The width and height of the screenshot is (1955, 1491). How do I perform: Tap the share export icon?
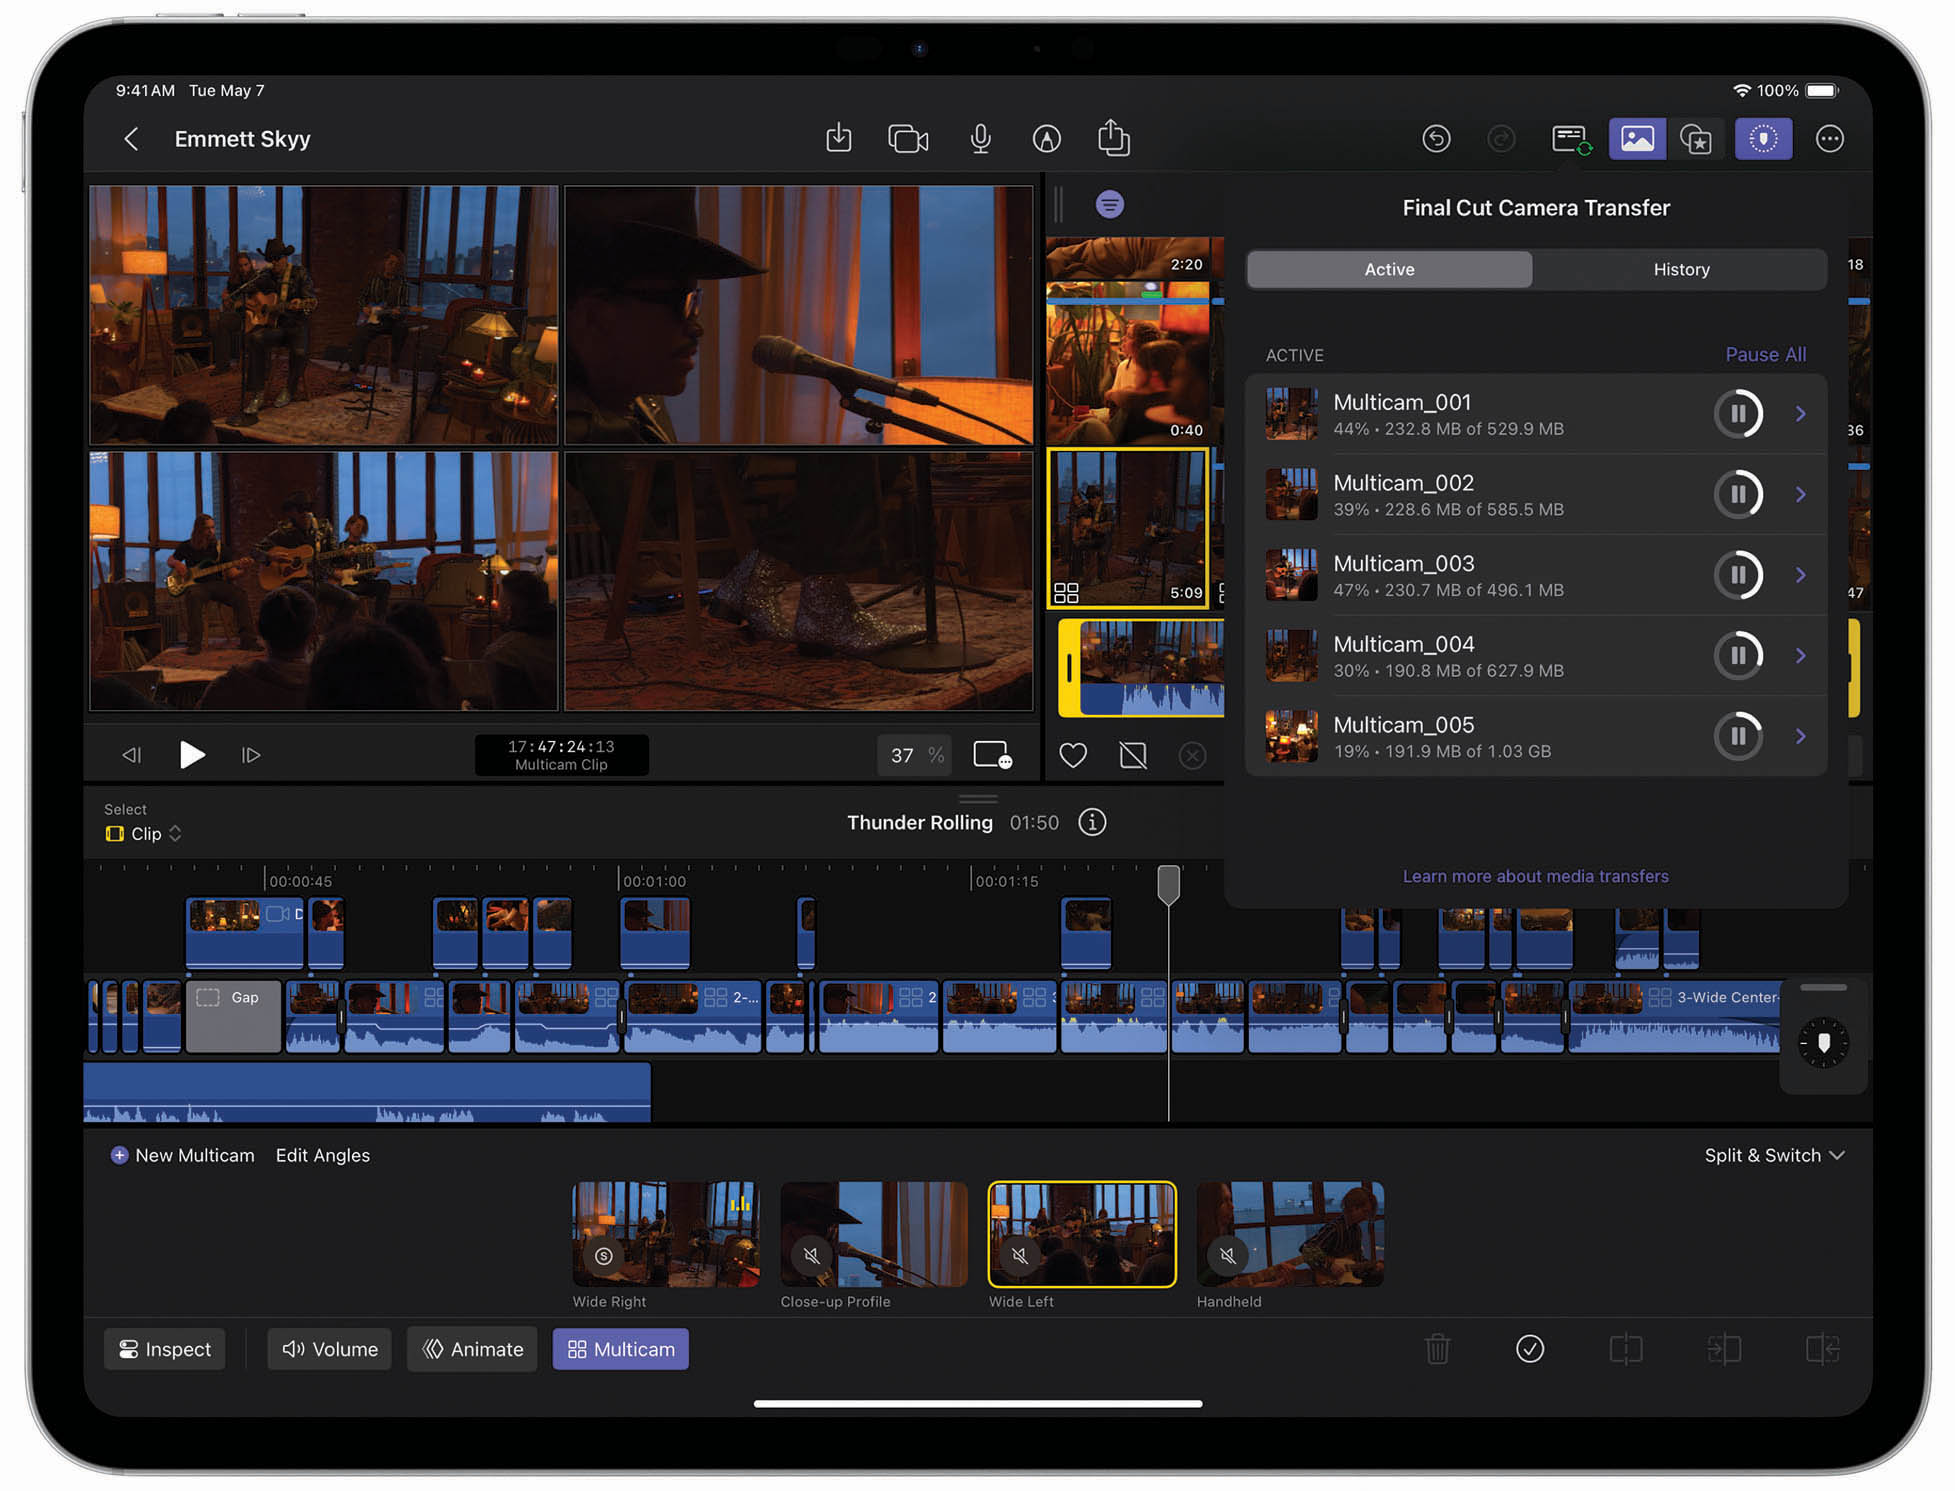tap(1113, 137)
